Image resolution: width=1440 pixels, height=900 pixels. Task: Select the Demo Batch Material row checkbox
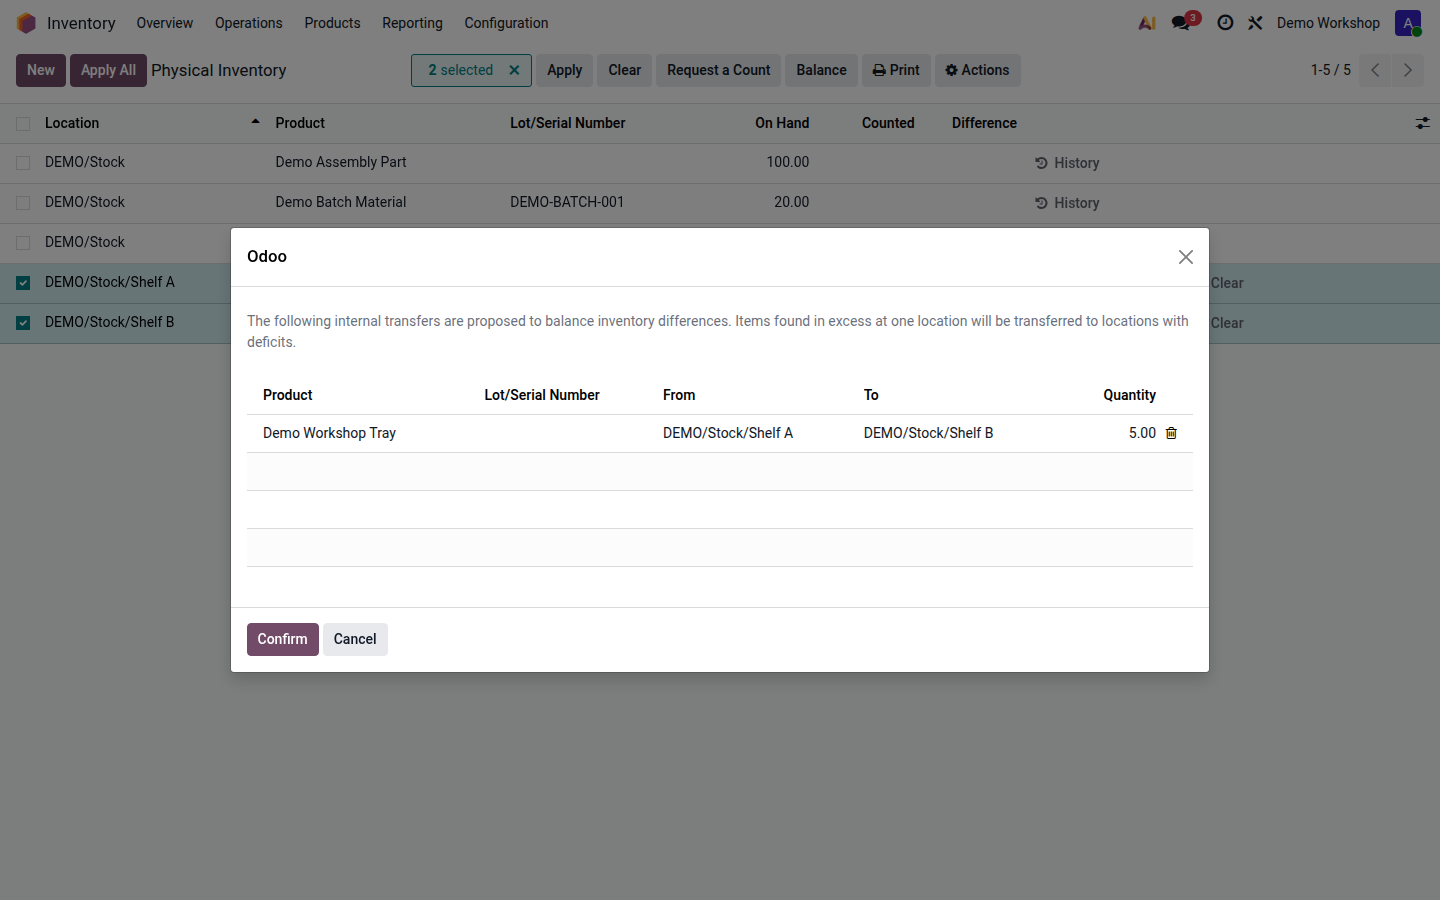coord(23,203)
